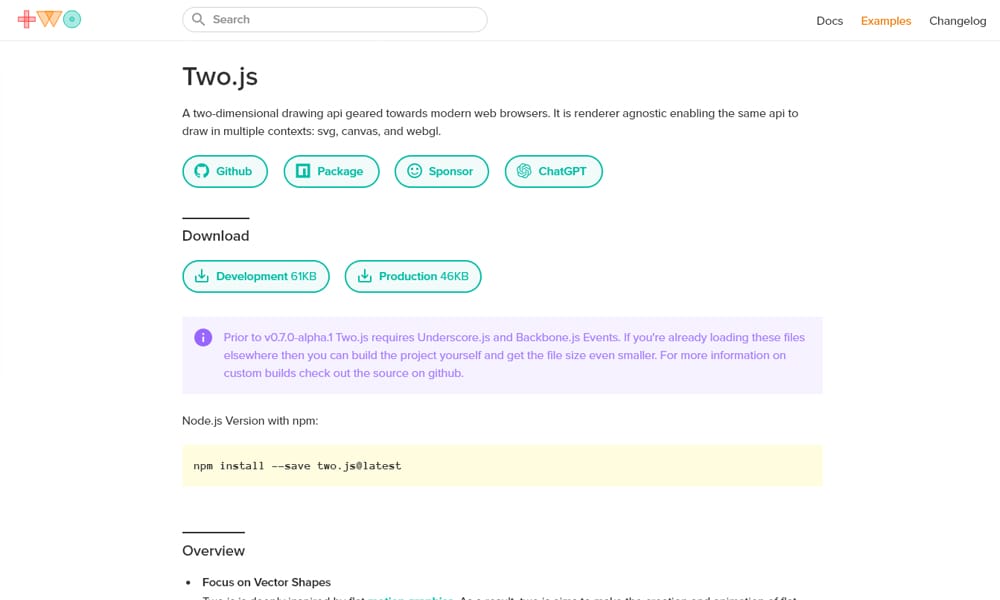Open the Examples menu item

click(x=886, y=21)
